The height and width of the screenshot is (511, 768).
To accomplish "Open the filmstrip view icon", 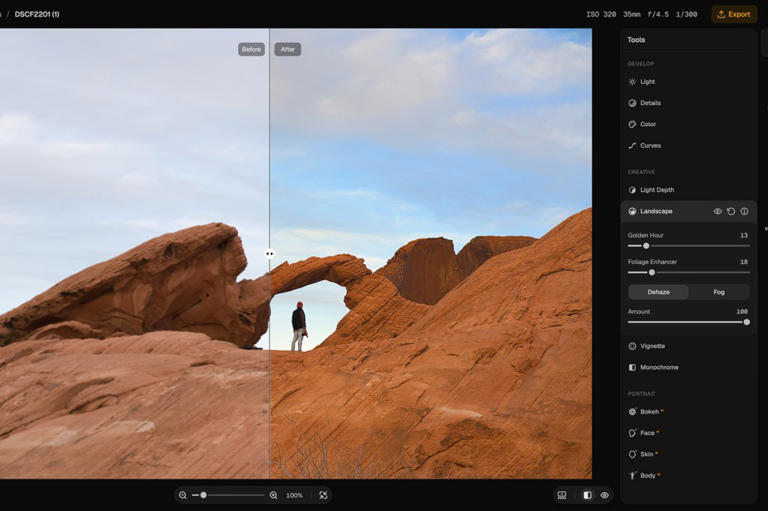I will point(562,495).
